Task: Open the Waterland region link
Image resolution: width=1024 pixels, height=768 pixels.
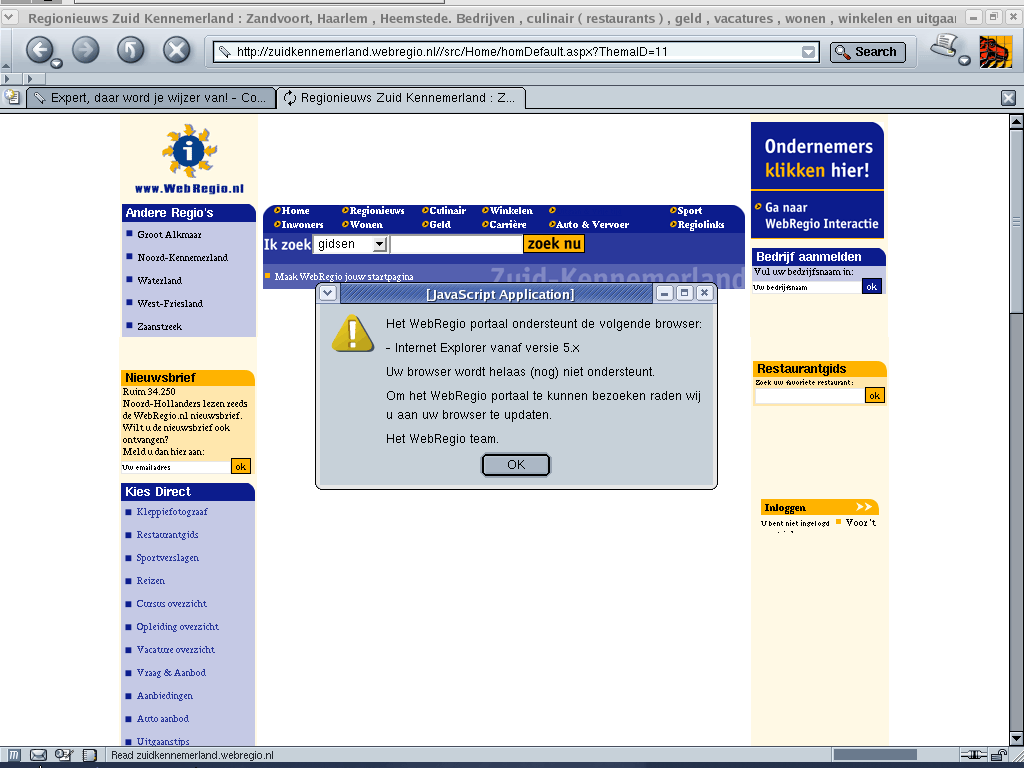Action: pyautogui.click(x=159, y=280)
